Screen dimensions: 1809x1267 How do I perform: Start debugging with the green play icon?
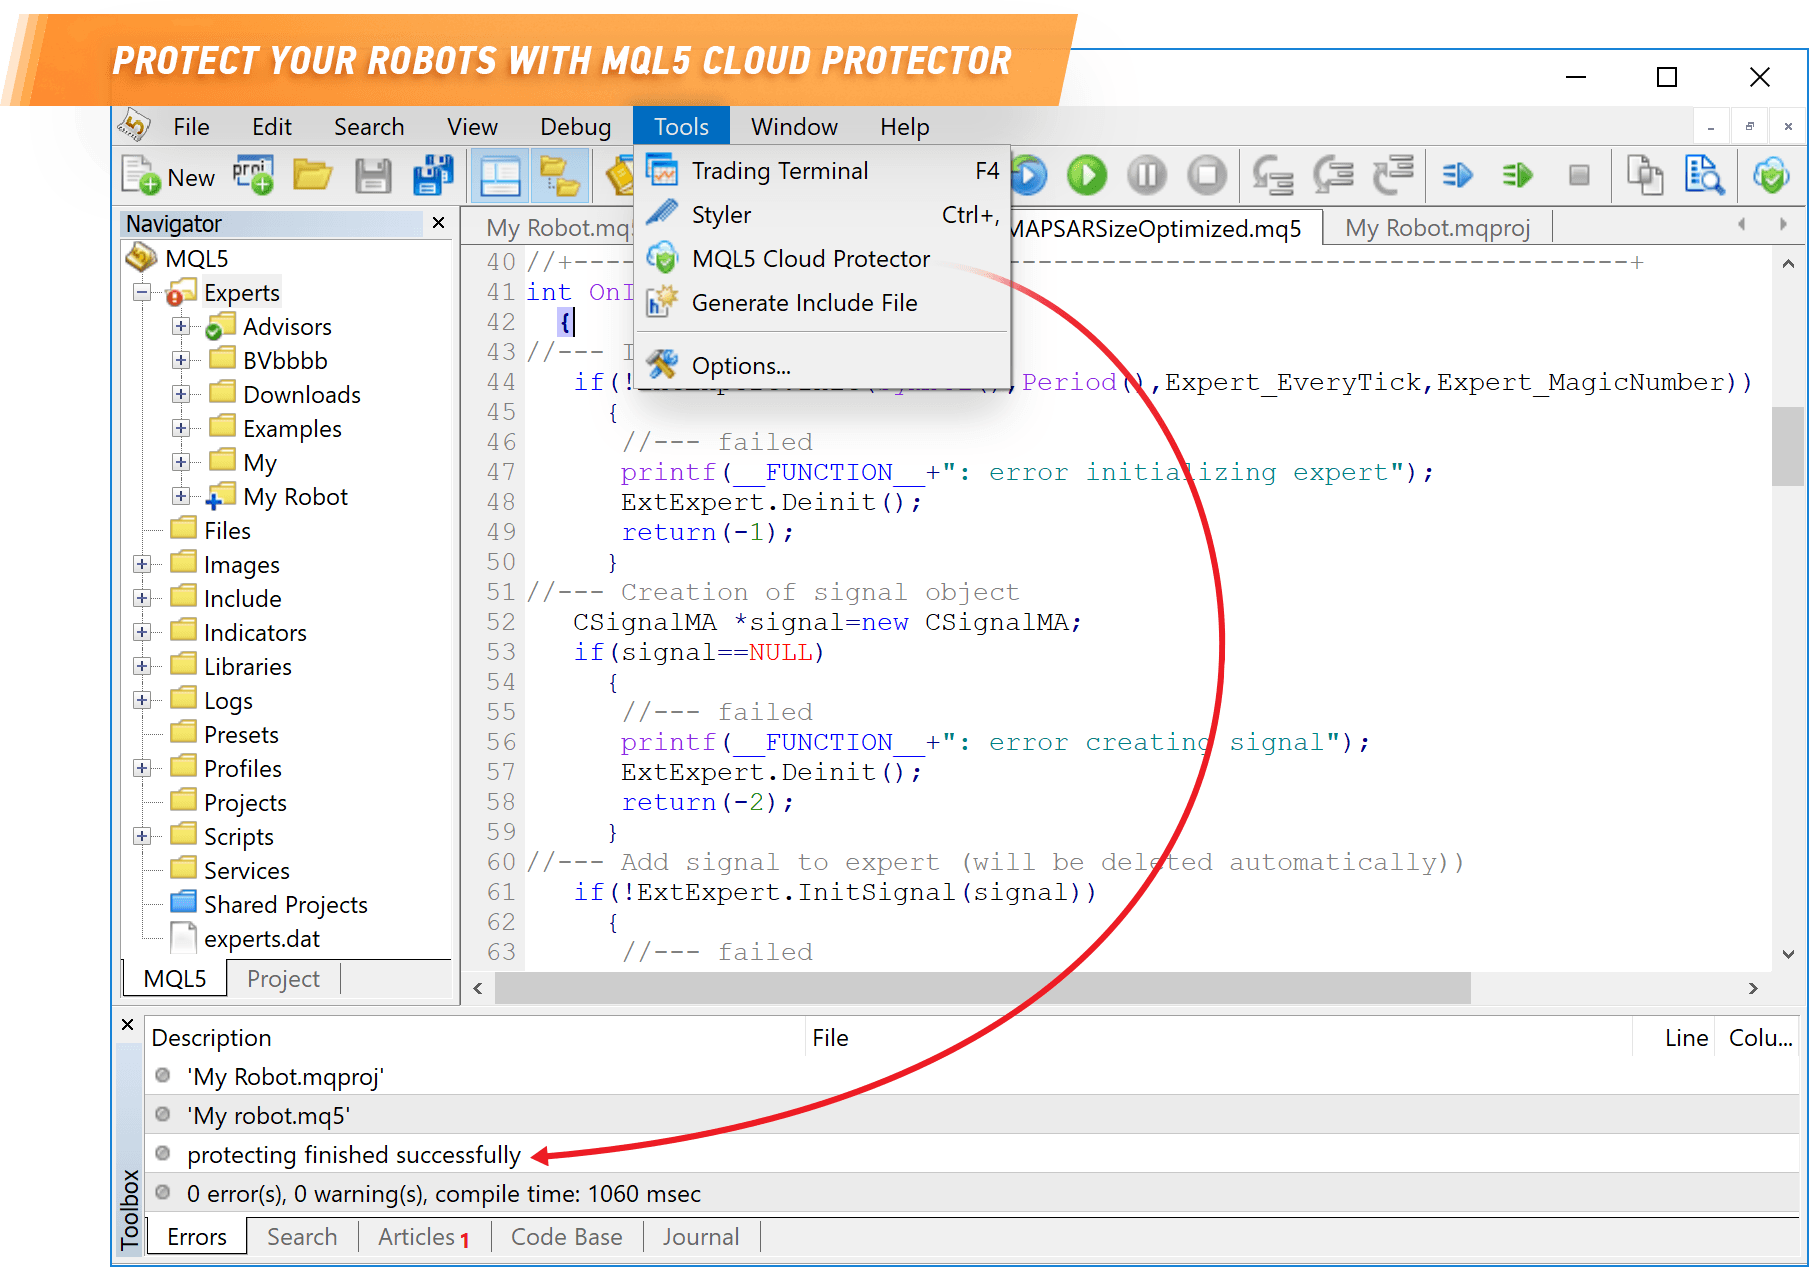[x=1087, y=175]
